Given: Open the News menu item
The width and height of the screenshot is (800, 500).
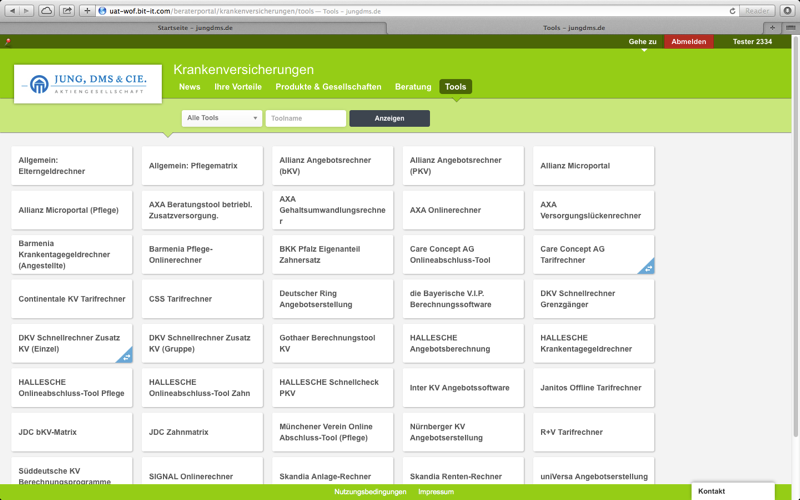Looking at the screenshot, I should click(x=189, y=87).
